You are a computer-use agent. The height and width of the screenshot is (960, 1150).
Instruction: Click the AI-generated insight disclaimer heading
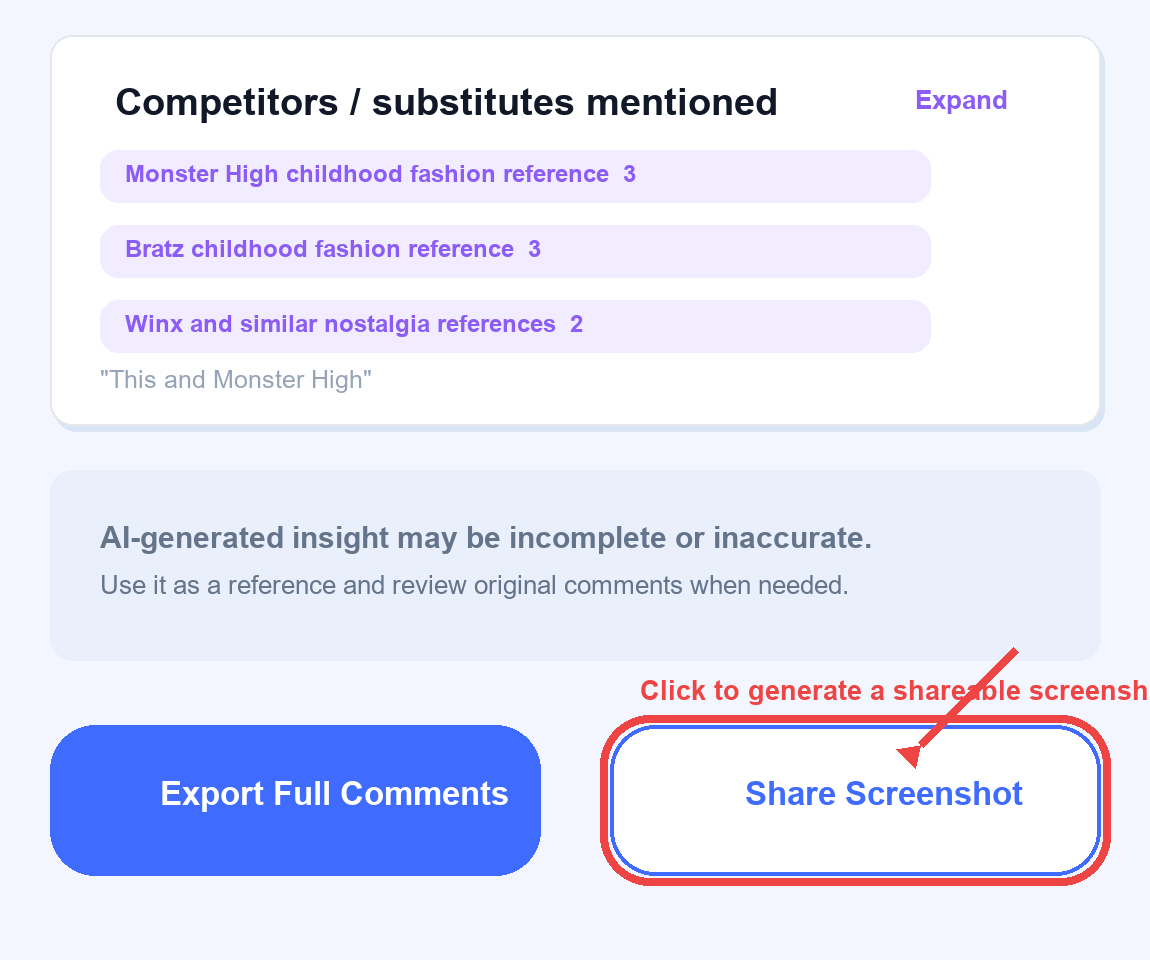[x=486, y=538]
